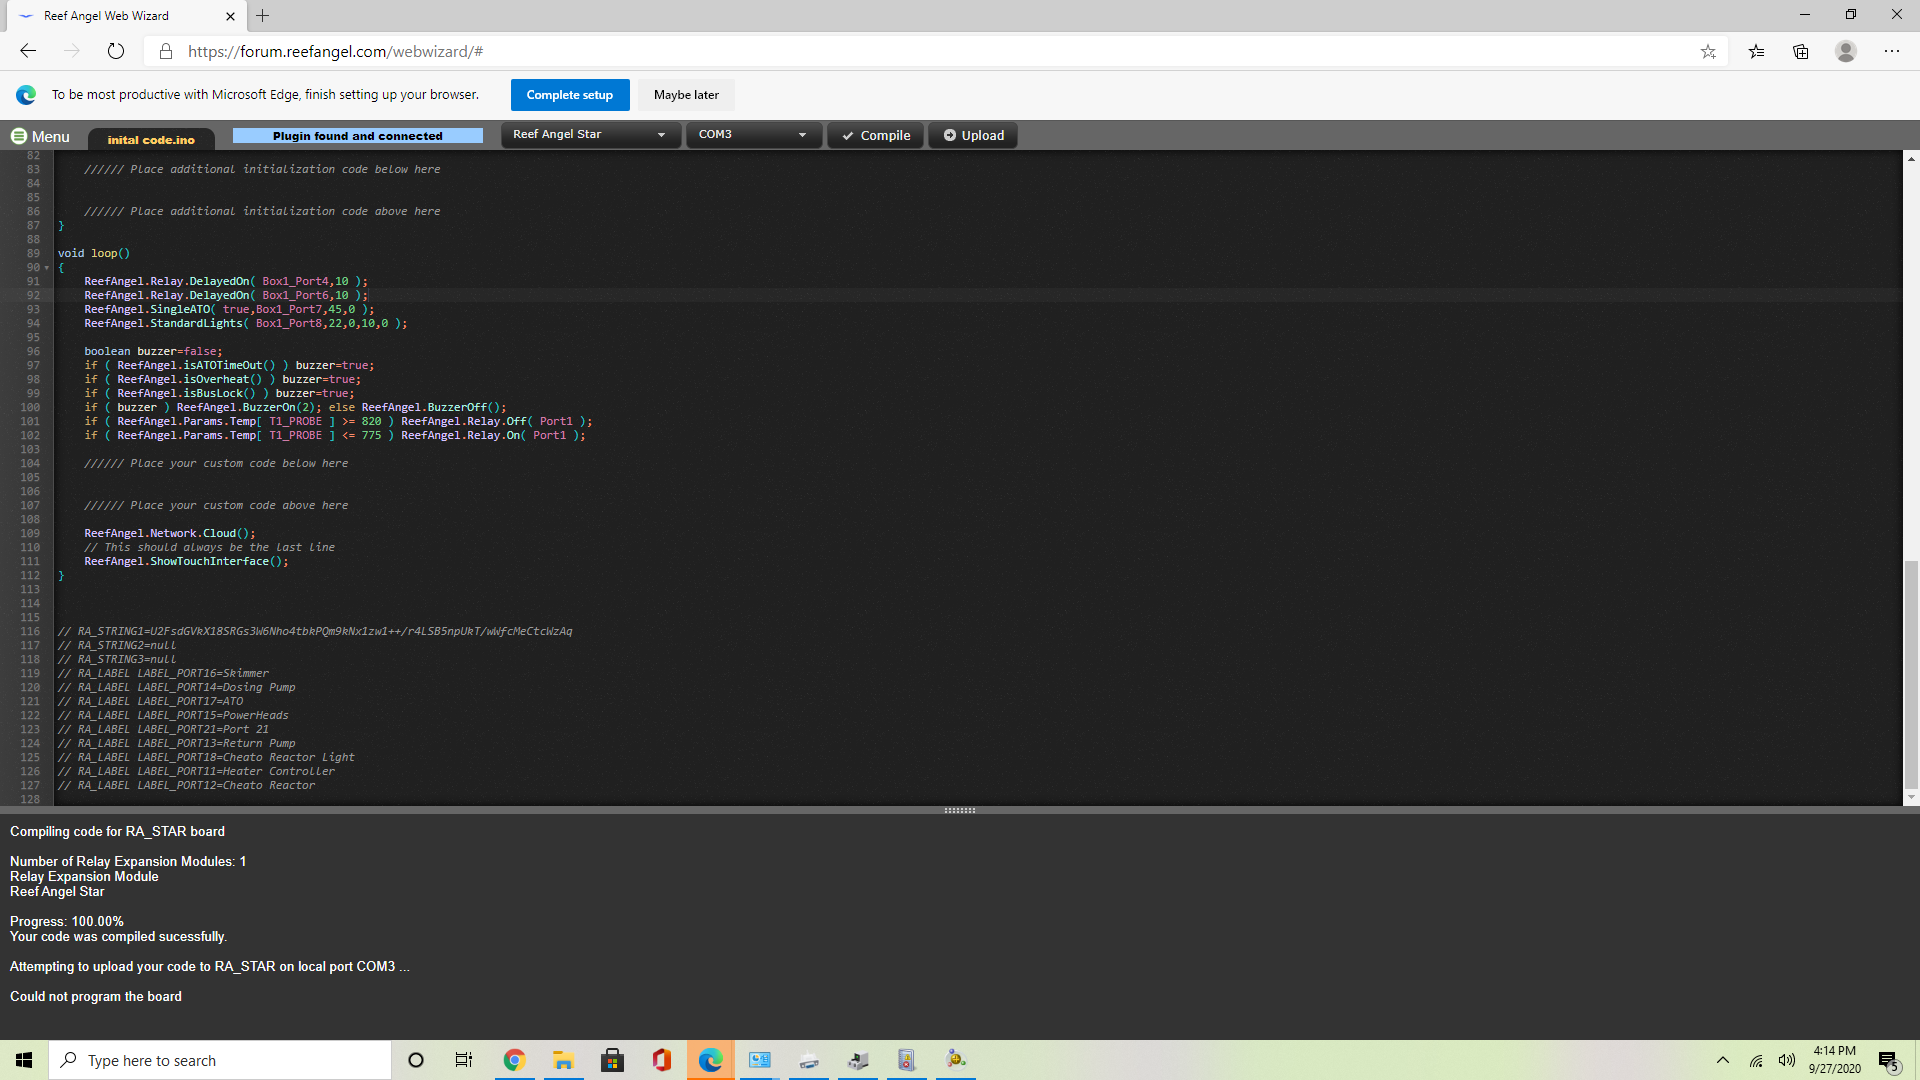Open the browser profile avatar icon

[1846, 51]
